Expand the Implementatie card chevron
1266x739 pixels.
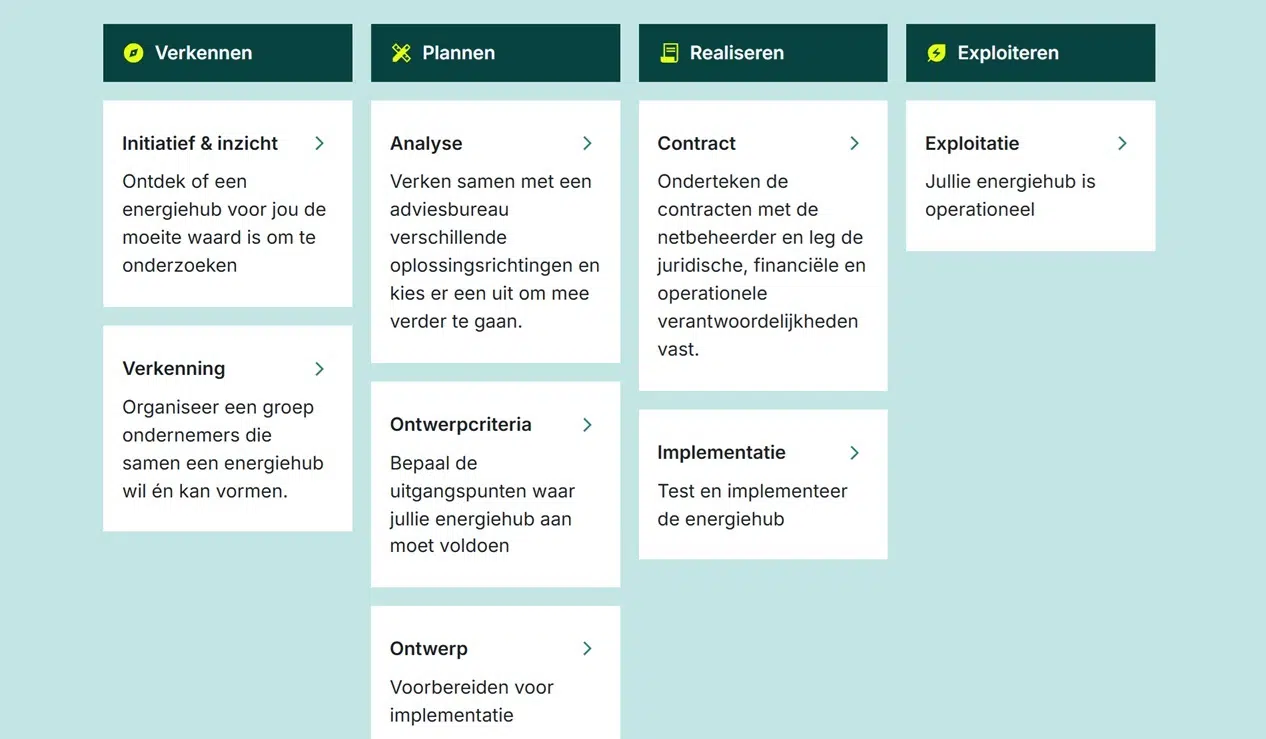[x=854, y=453]
